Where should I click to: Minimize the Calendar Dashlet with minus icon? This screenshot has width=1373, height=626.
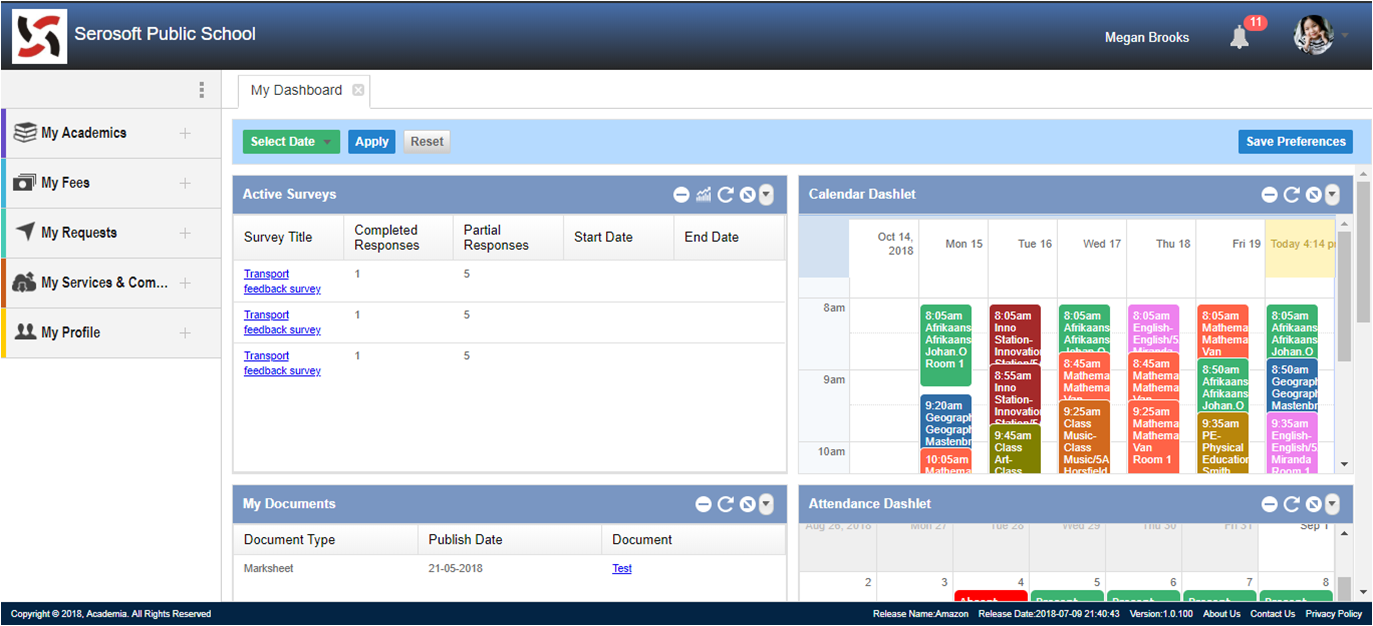coord(1269,195)
